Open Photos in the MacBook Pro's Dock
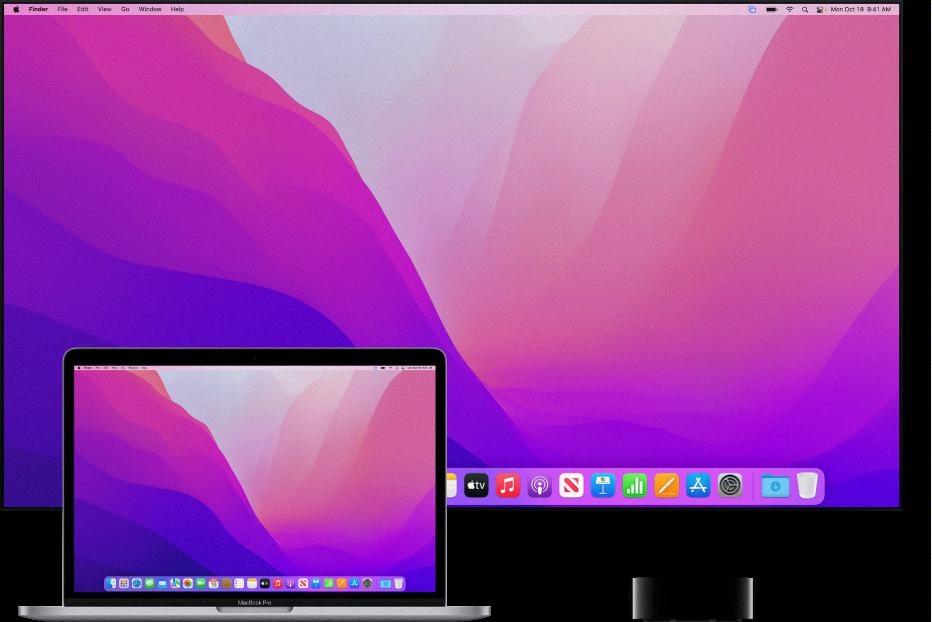Viewport: 932px width, 622px height. pyautogui.click(x=188, y=583)
